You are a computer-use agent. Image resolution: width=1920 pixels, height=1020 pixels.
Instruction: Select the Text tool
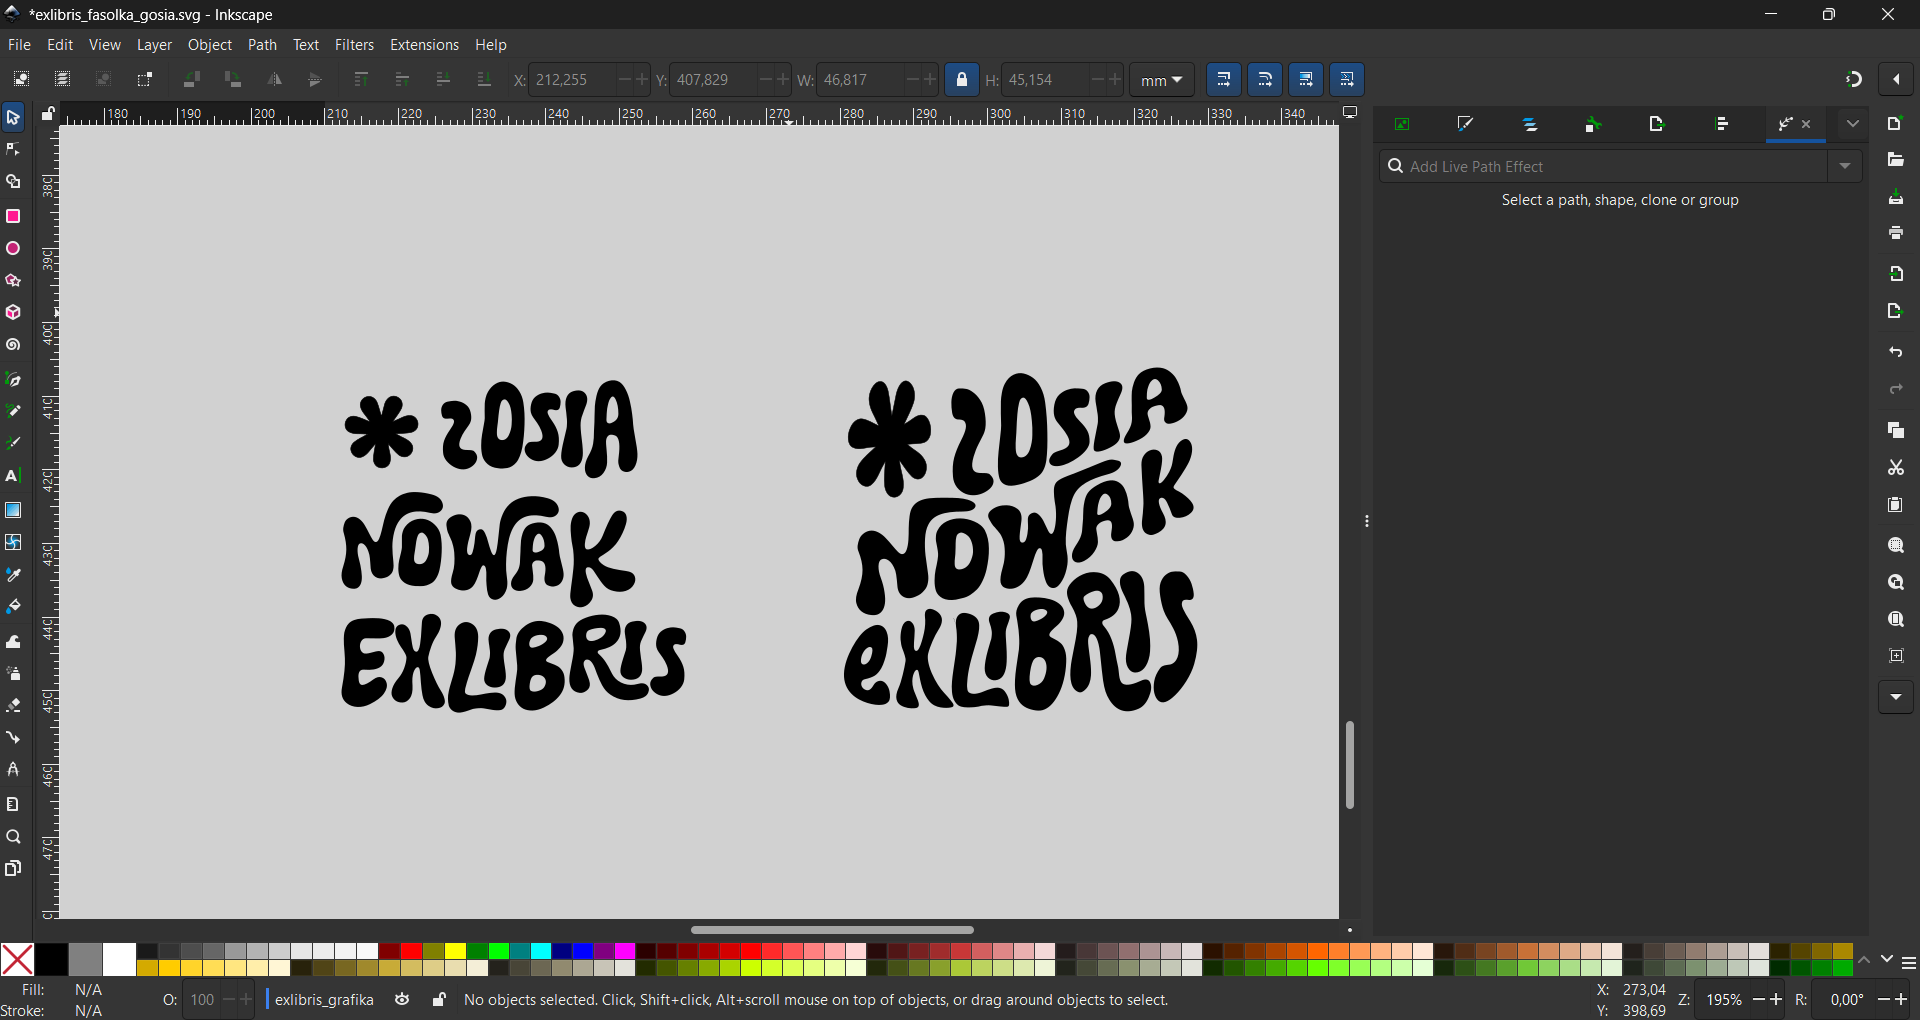(x=13, y=476)
